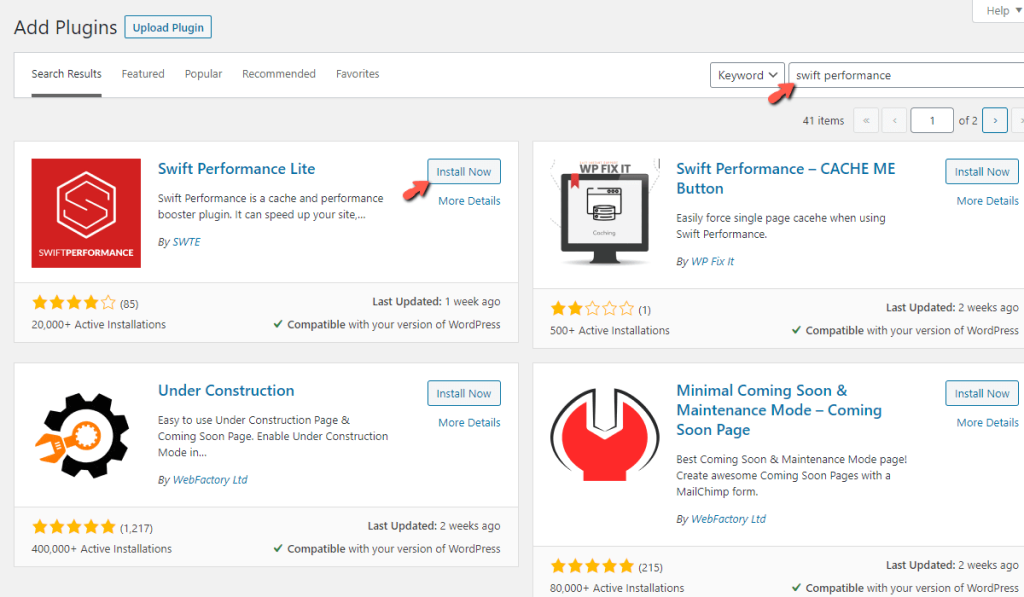Click '20,000+ Active Installations' text
Viewport: 1024px width, 597px height.
click(x=99, y=325)
